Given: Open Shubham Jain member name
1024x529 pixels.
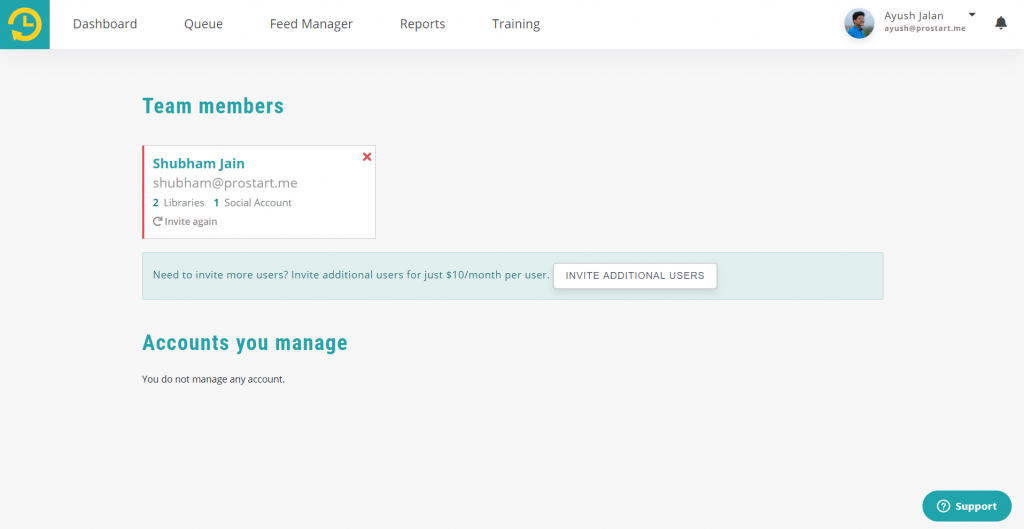Looking at the screenshot, I should pyautogui.click(x=199, y=163).
